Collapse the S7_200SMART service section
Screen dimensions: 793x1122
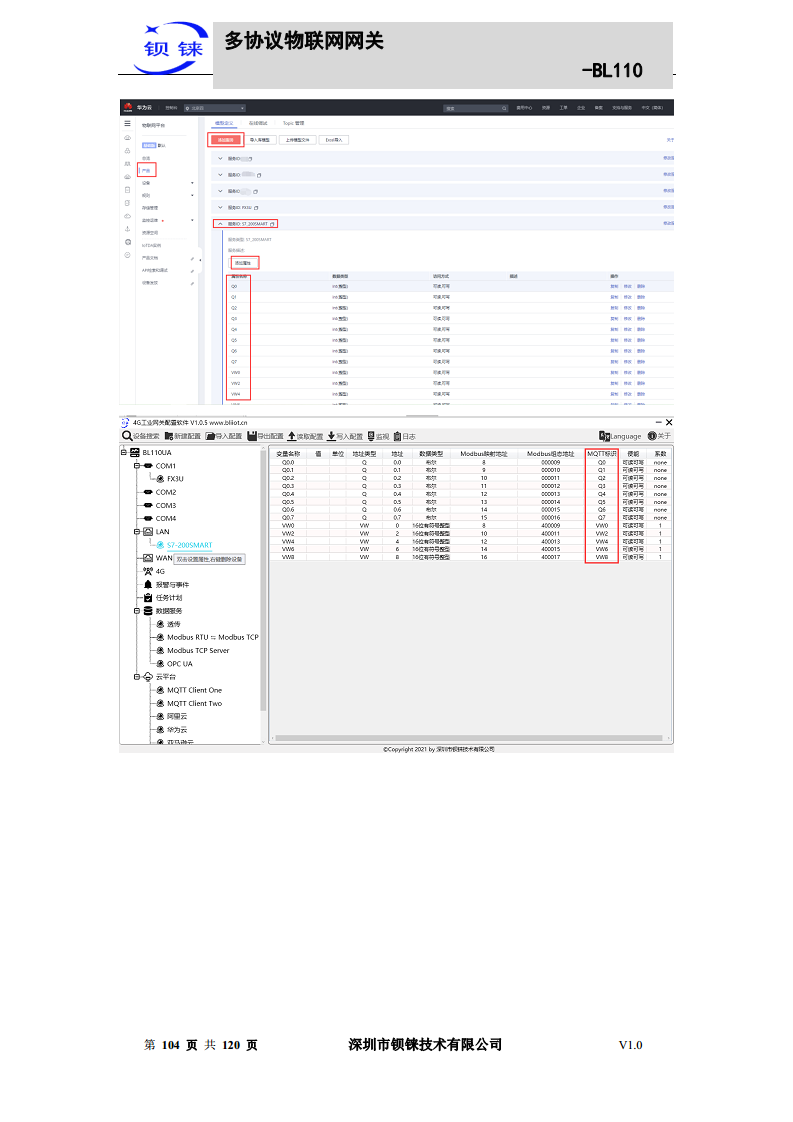pos(220,224)
